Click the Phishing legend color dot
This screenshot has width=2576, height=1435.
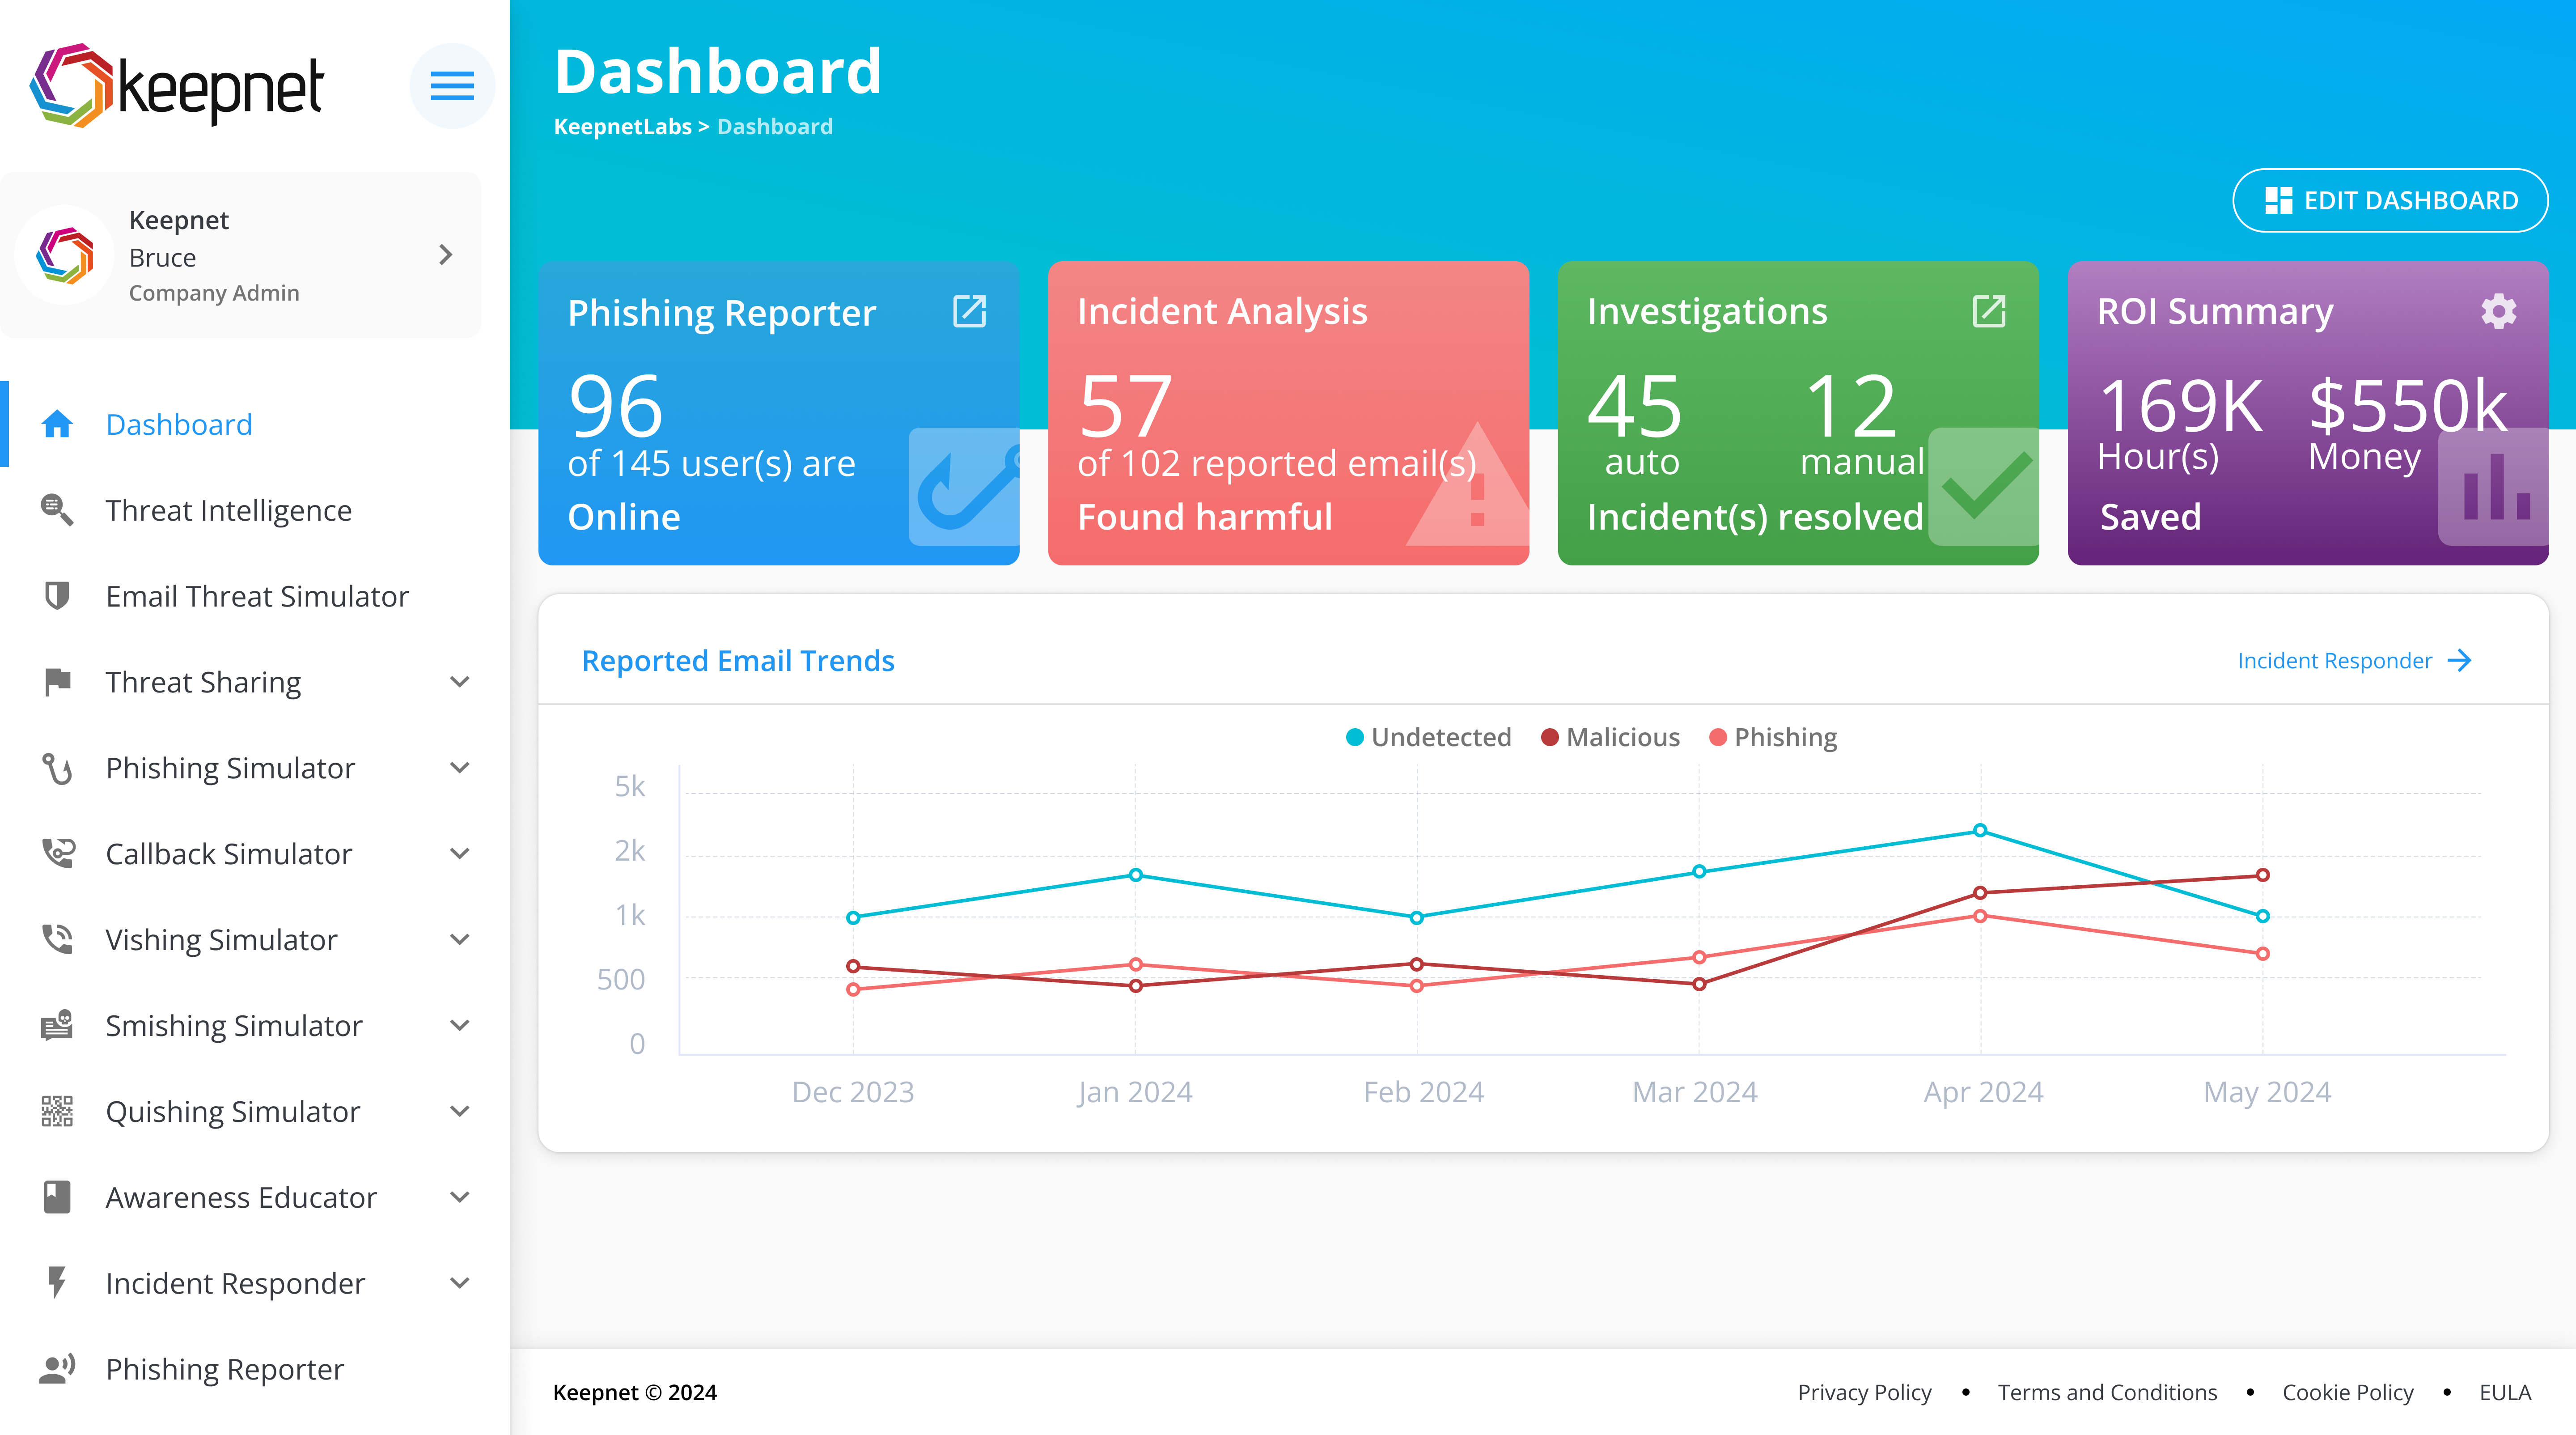1718,737
